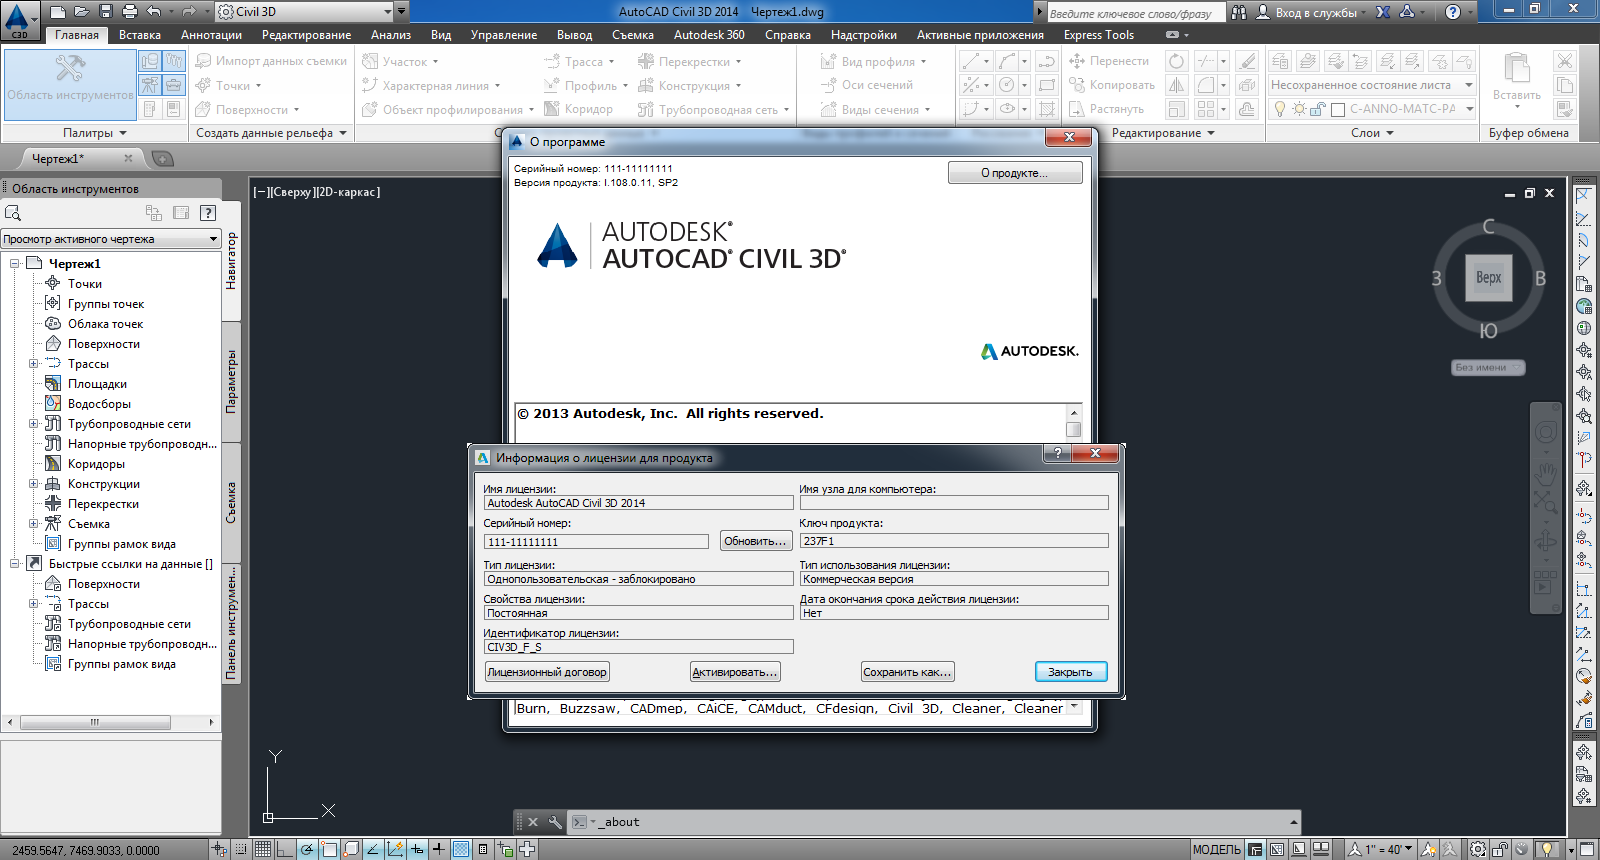The width and height of the screenshot is (1600, 860).
Task: Expand the Палитры panel dropdown
Action: [95, 133]
